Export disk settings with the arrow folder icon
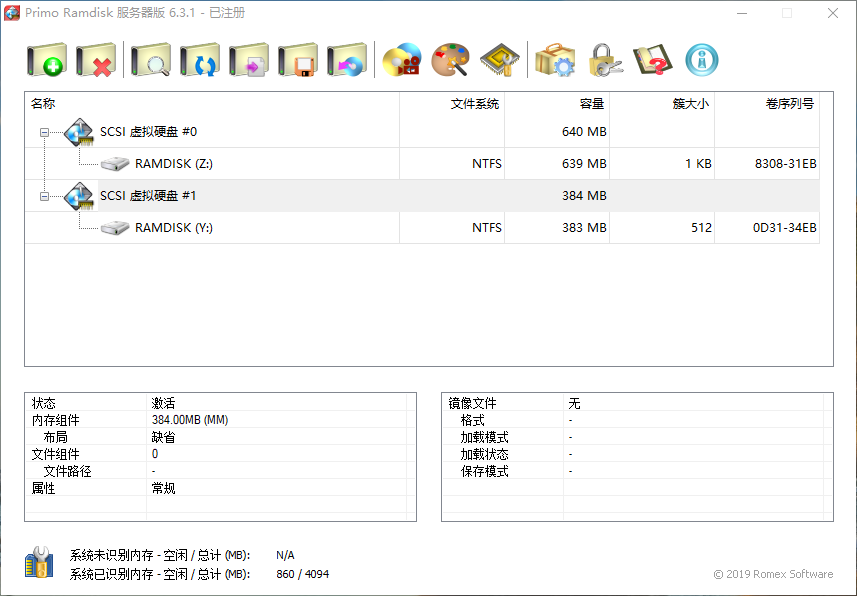The width and height of the screenshot is (857, 596). pyautogui.click(x=249, y=59)
